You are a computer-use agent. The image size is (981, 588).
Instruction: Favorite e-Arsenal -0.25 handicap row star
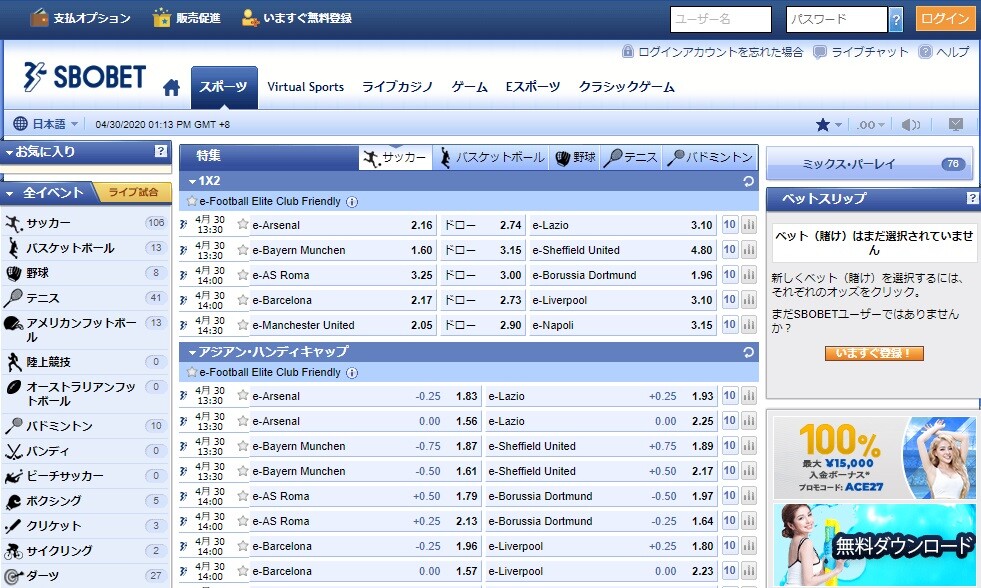tap(243, 395)
